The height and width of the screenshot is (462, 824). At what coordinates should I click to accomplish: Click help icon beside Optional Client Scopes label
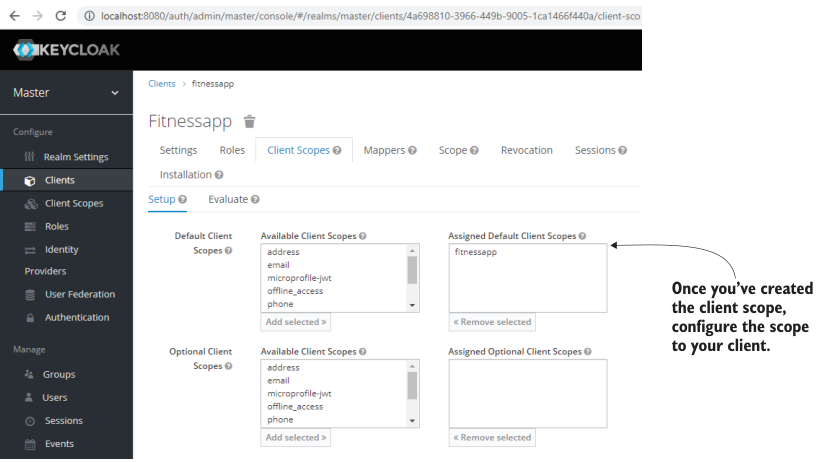click(228, 366)
